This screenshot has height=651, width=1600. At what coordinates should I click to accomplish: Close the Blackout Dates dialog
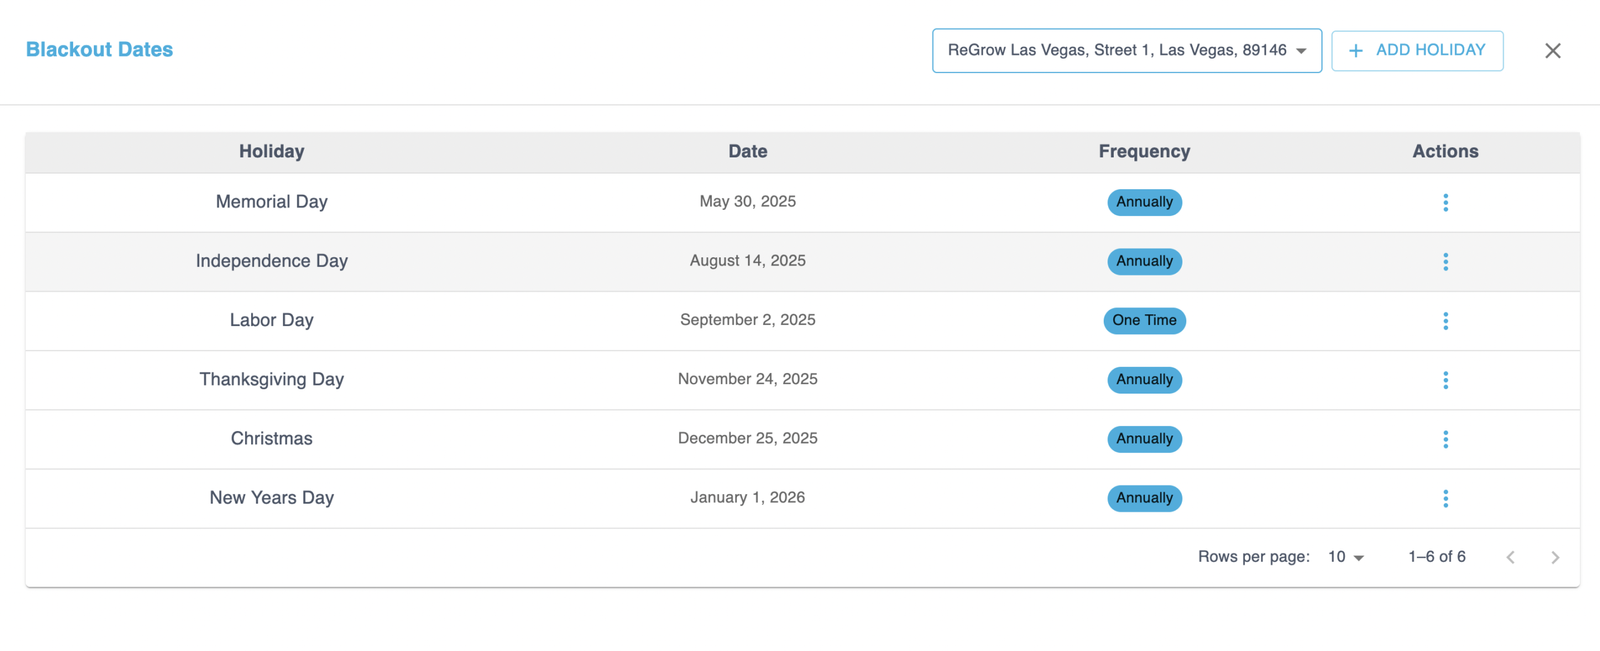(1552, 50)
